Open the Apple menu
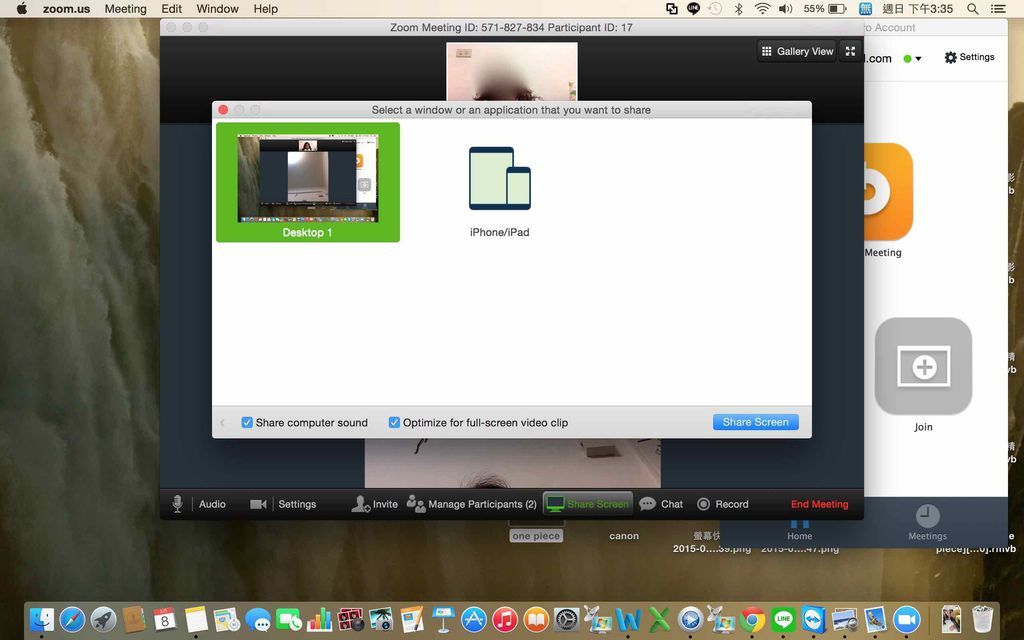This screenshot has width=1024, height=640. [22, 8]
